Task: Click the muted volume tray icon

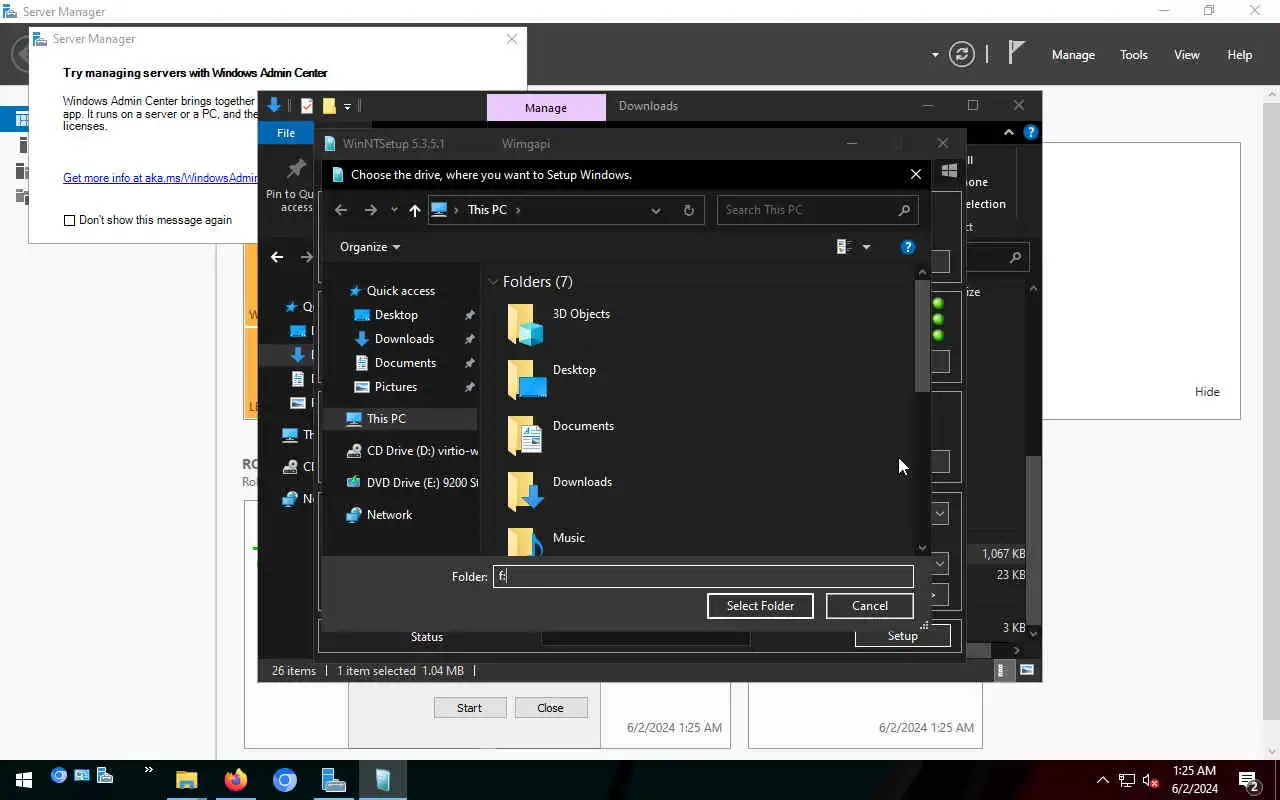Action: point(1150,780)
